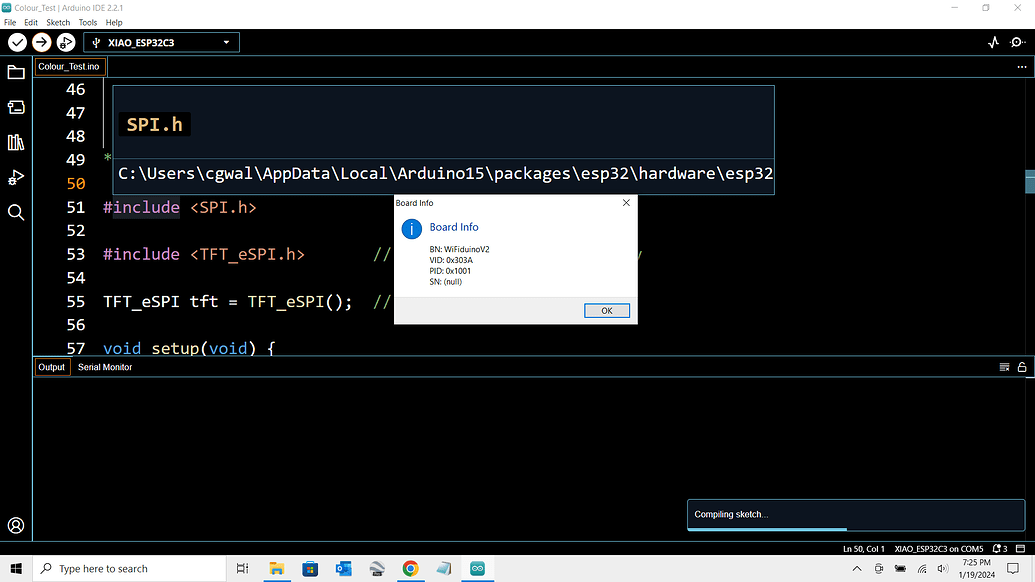Start debugging from the toolbar debug icon

click(x=66, y=42)
